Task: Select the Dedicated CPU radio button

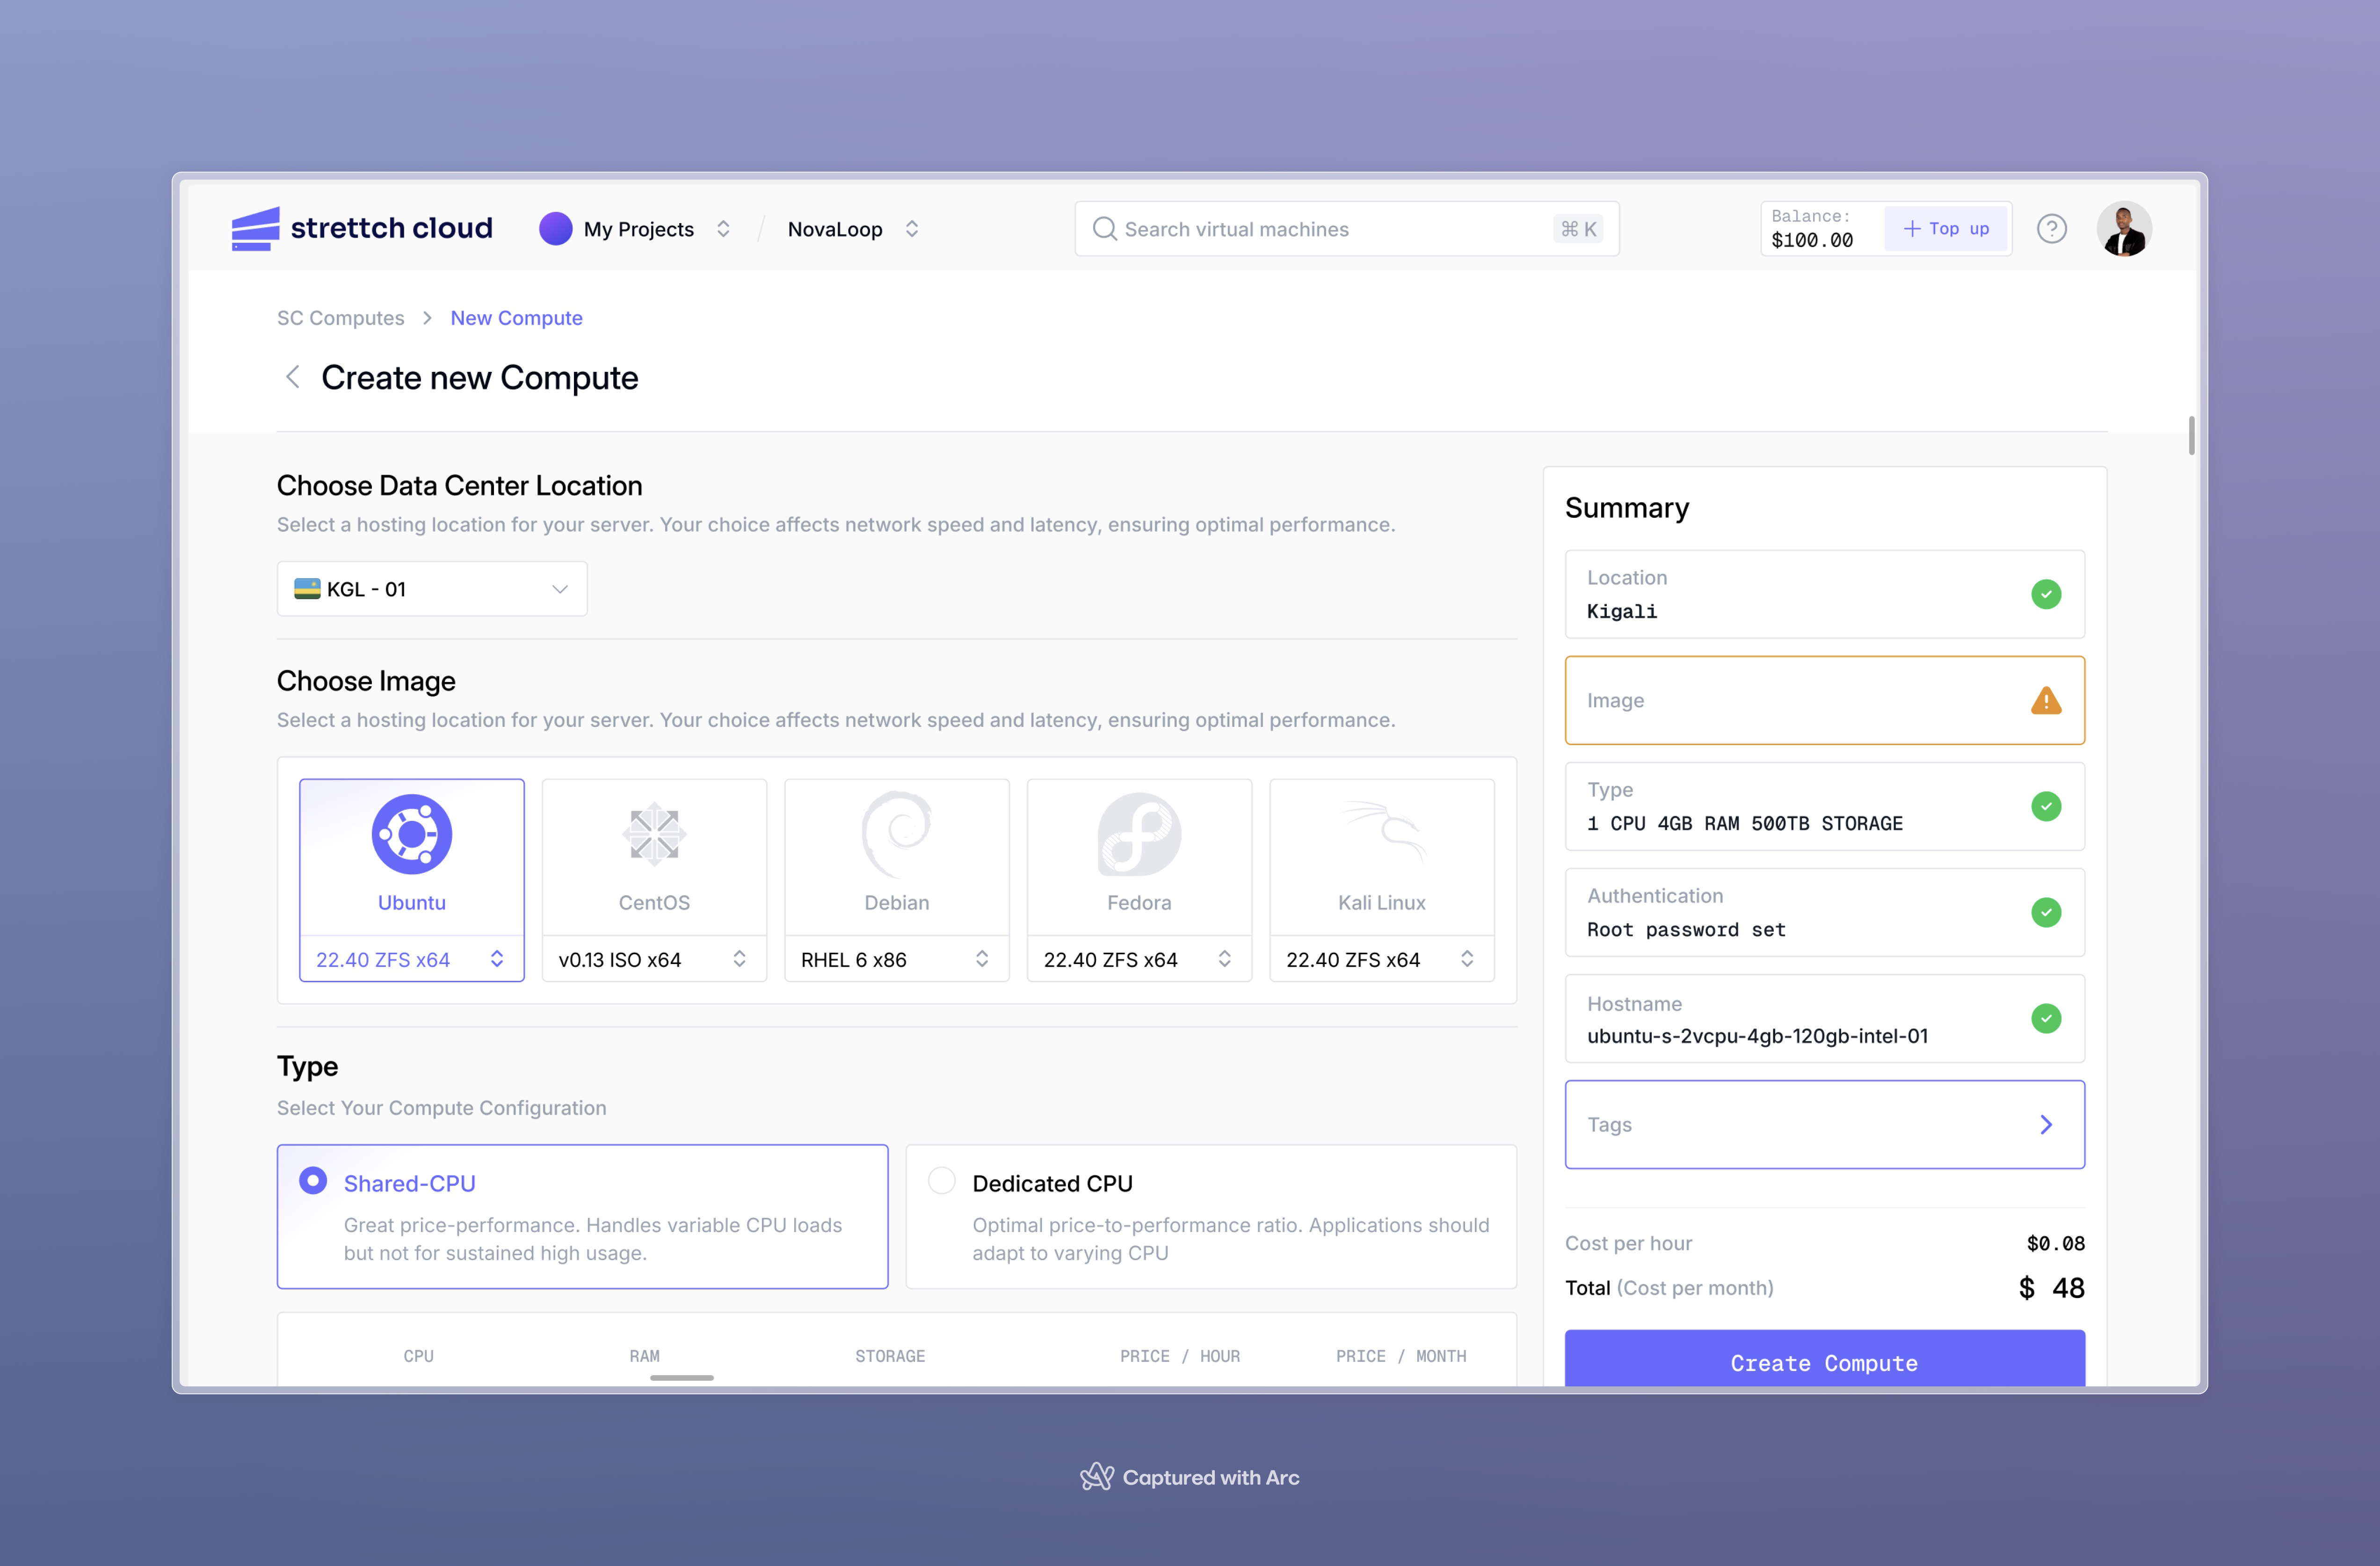Action: tap(941, 1181)
